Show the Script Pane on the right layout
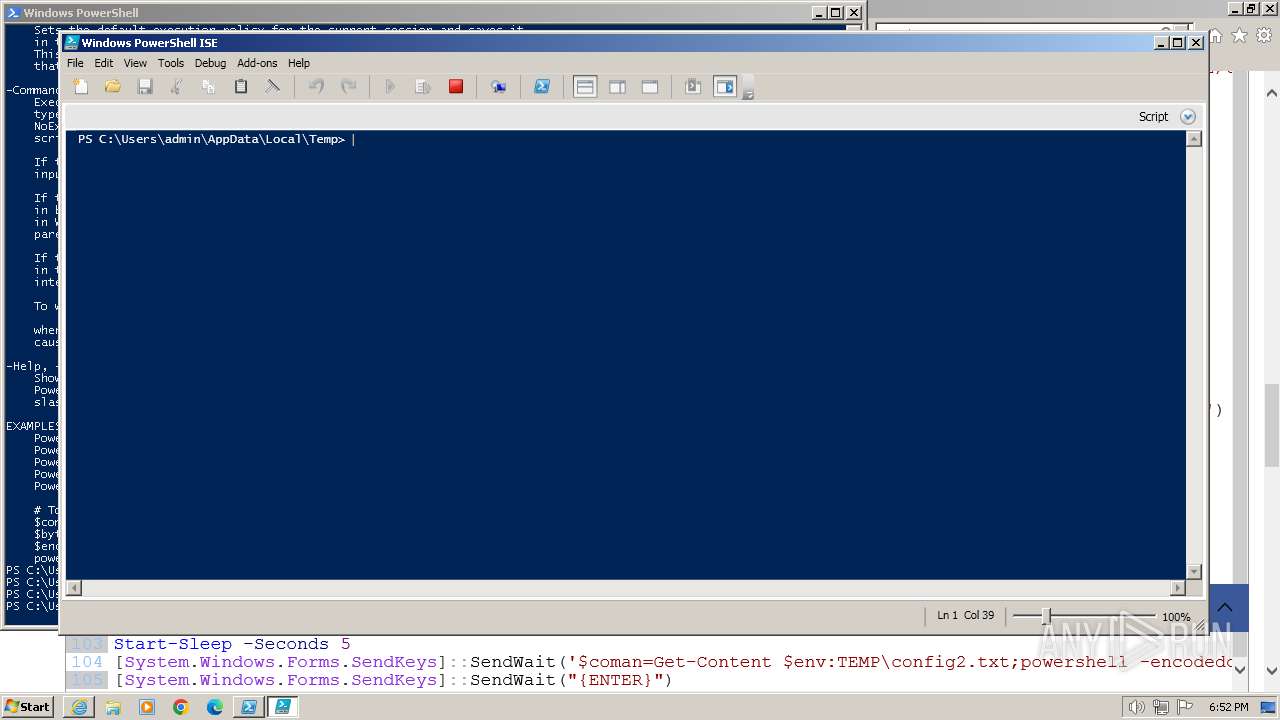This screenshot has width=1280, height=720. [x=618, y=87]
